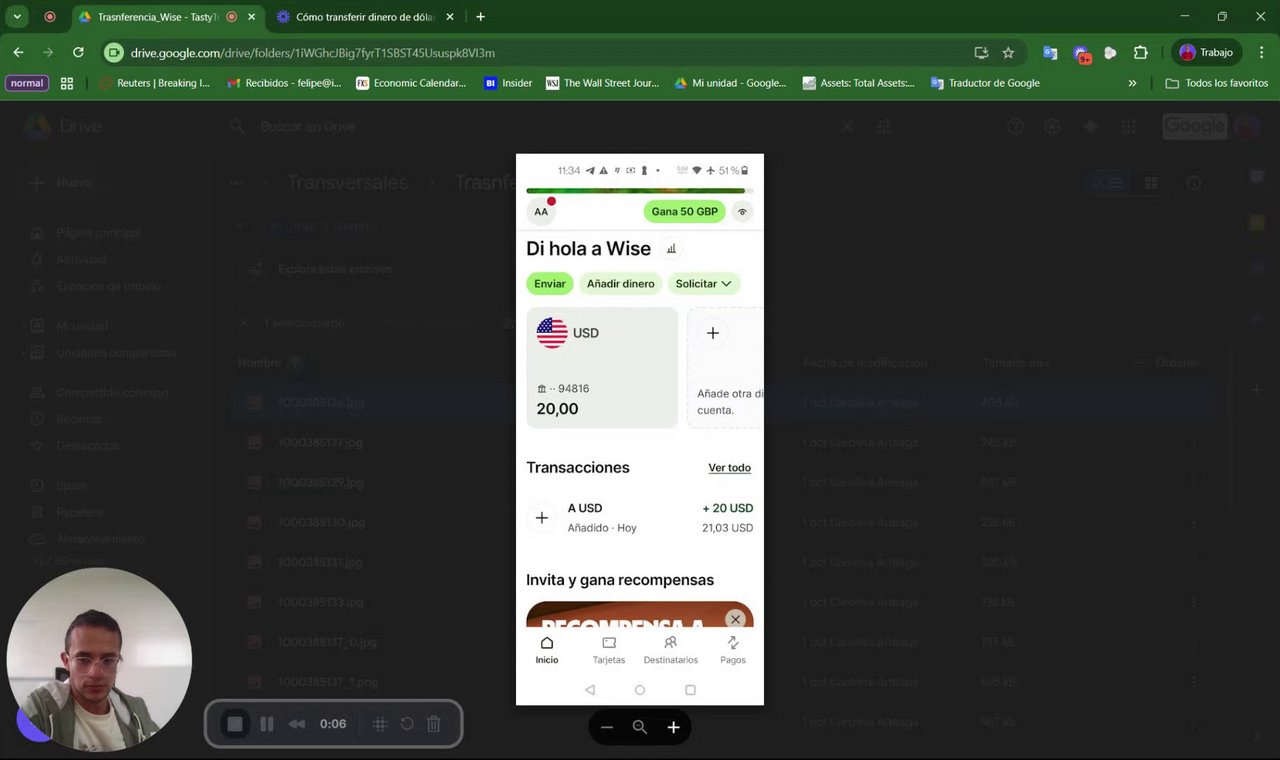
Task: Zoom out of the image preview
Action: (606, 727)
